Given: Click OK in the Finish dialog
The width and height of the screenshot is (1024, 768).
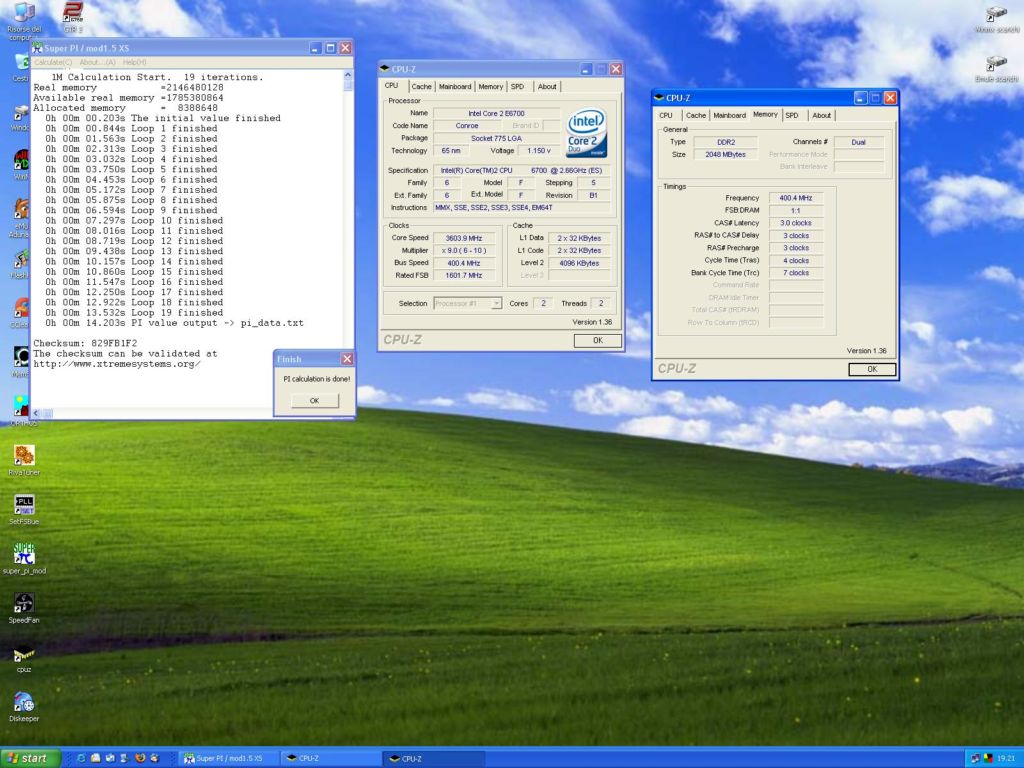Looking at the screenshot, I should 314,400.
